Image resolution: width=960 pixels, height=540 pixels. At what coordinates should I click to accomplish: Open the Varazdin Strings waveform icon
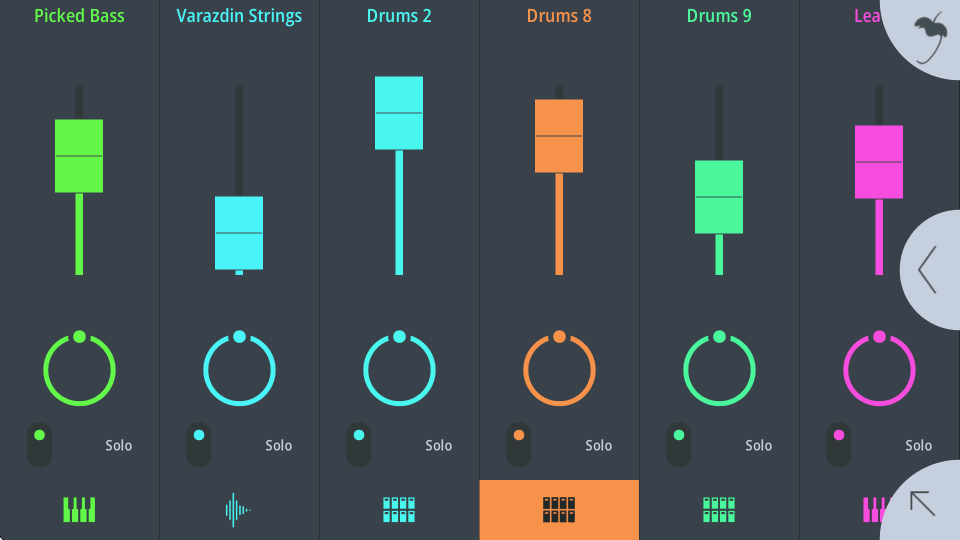[238, 509]
